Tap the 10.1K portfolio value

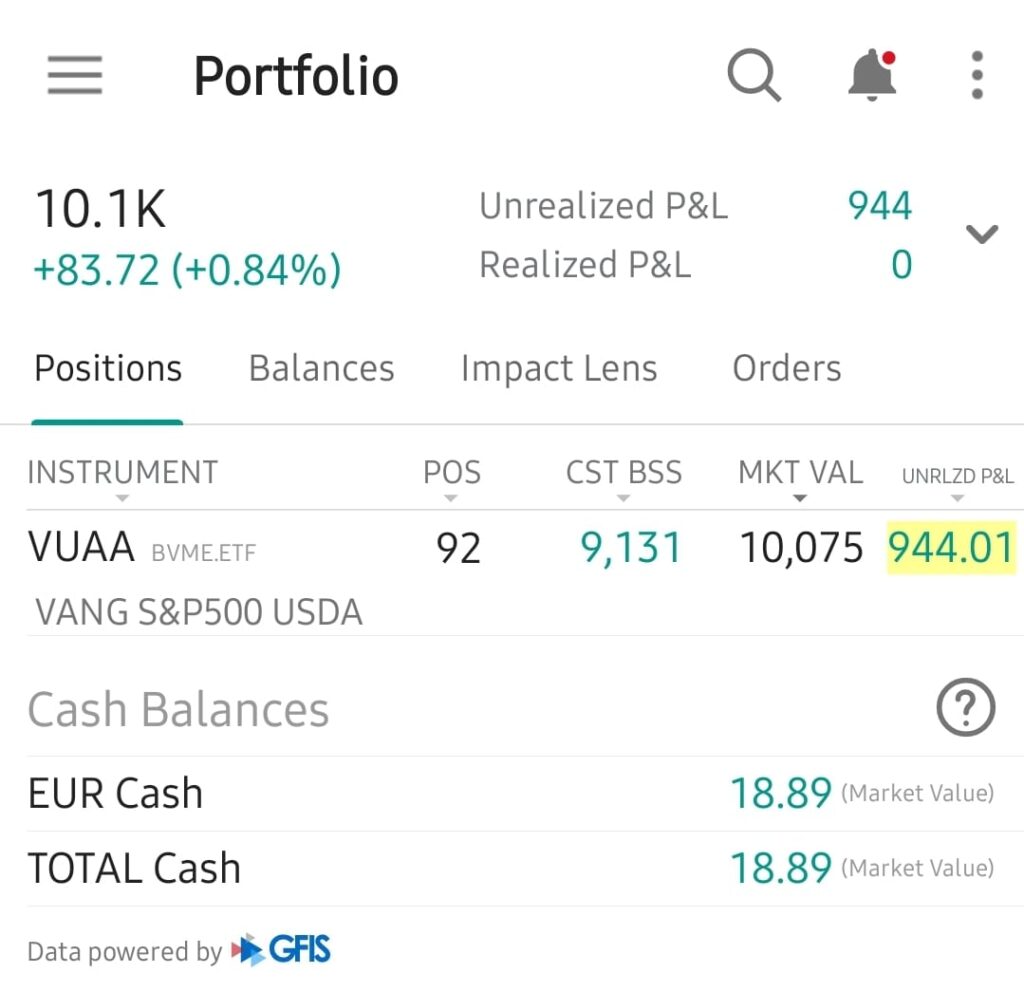[x=101, y=210]
